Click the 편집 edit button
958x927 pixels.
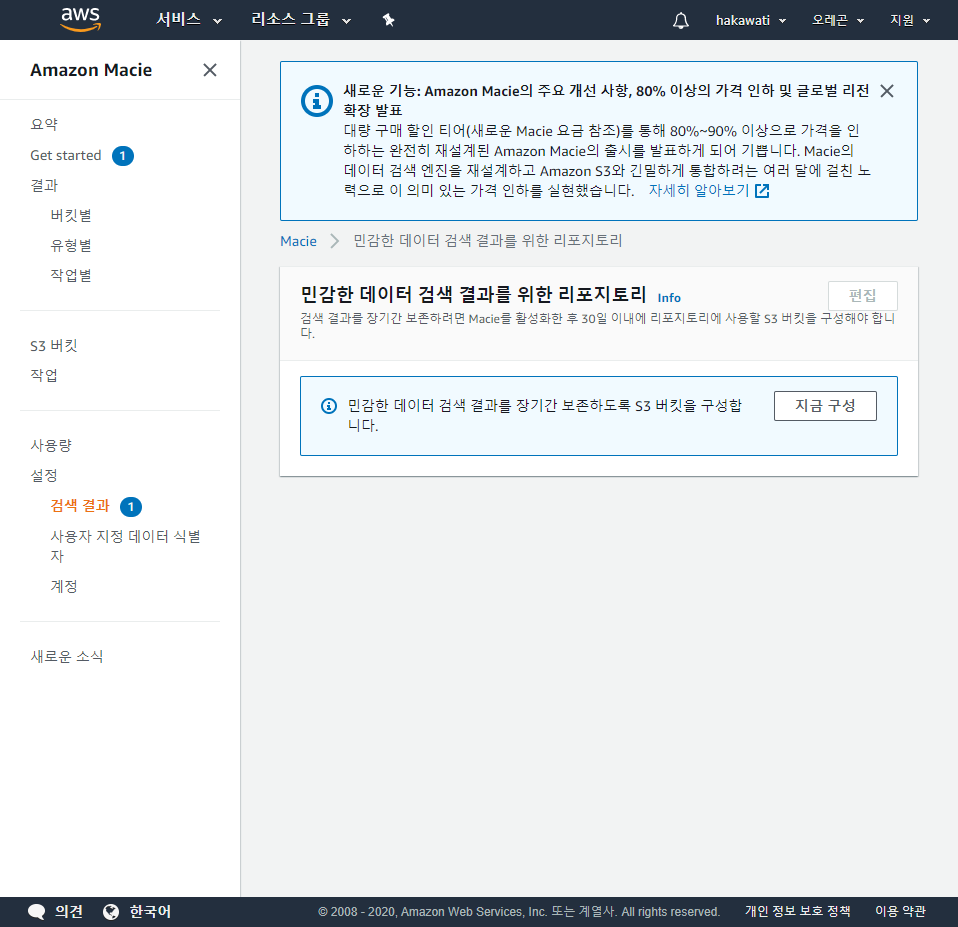click(863, 296)
